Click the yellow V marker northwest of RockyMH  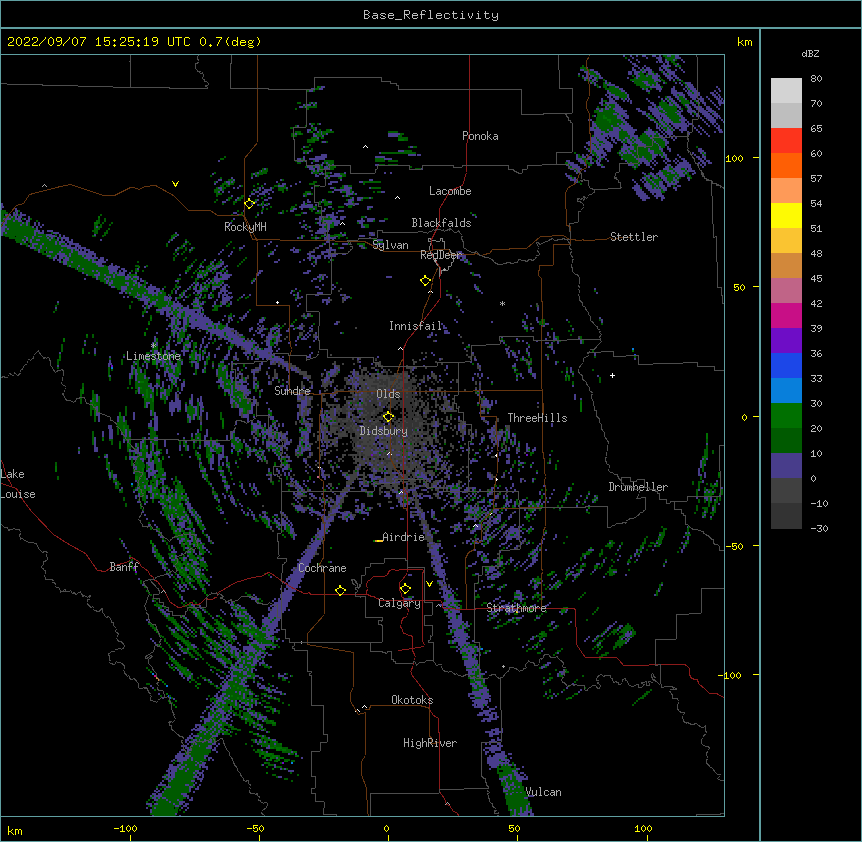(x=175, y=184)
